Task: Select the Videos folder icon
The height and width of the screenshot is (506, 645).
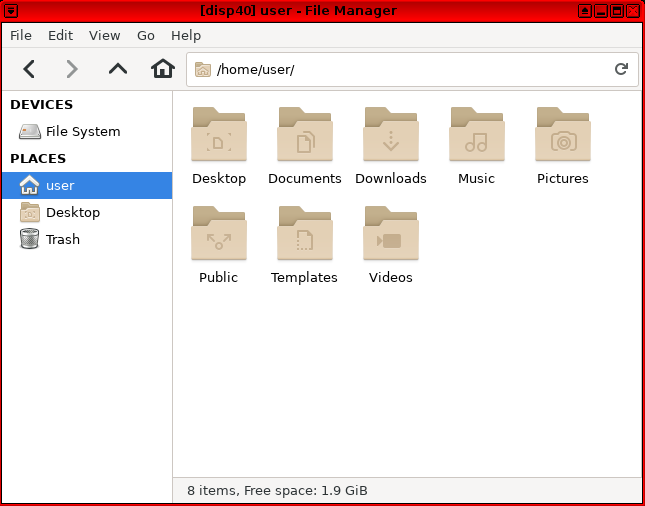Action: [x=391, y=233]
